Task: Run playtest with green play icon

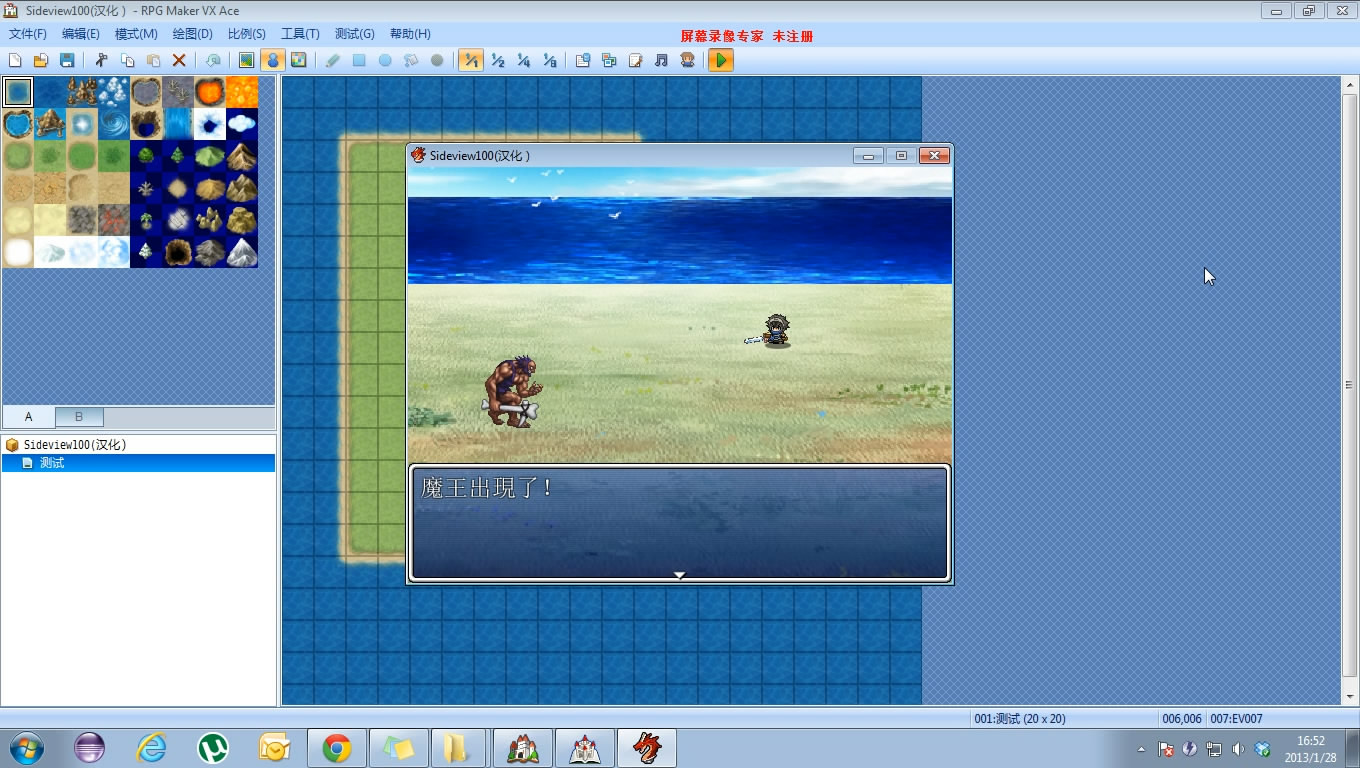Action: [x=720, y=60]
